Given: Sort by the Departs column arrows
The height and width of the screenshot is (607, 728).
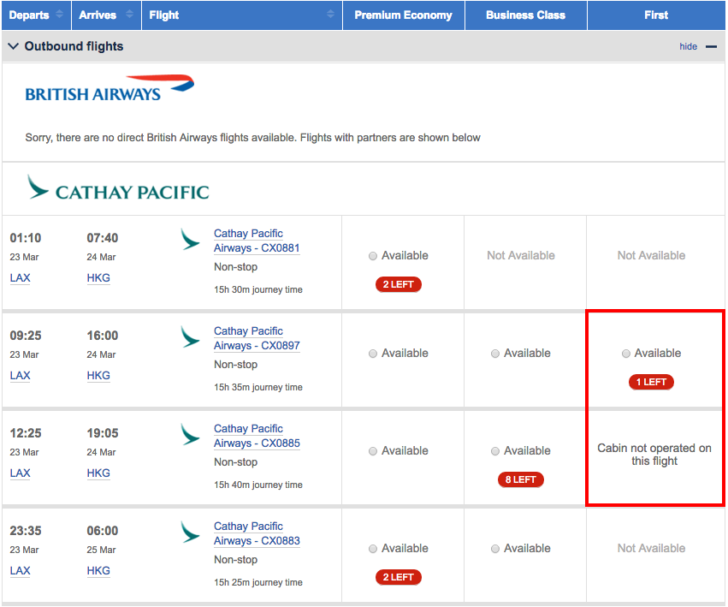Looking at the screenshot, I should tap(59, 14).
